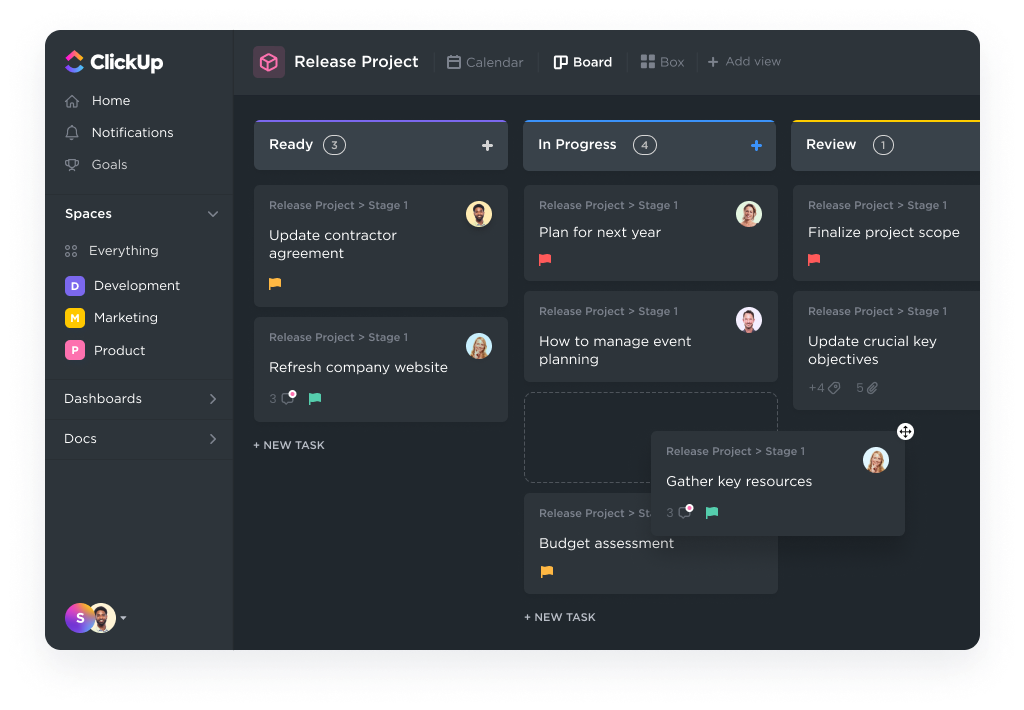
Task: Click assignee avatar on Gather key resources
Action: [x=876, y=460]
